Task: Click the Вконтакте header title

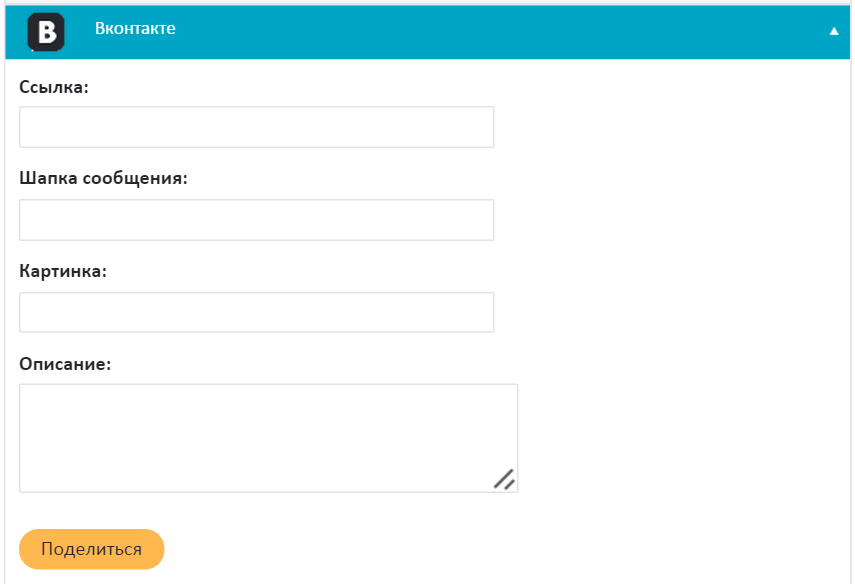Action: click(135, 29)
